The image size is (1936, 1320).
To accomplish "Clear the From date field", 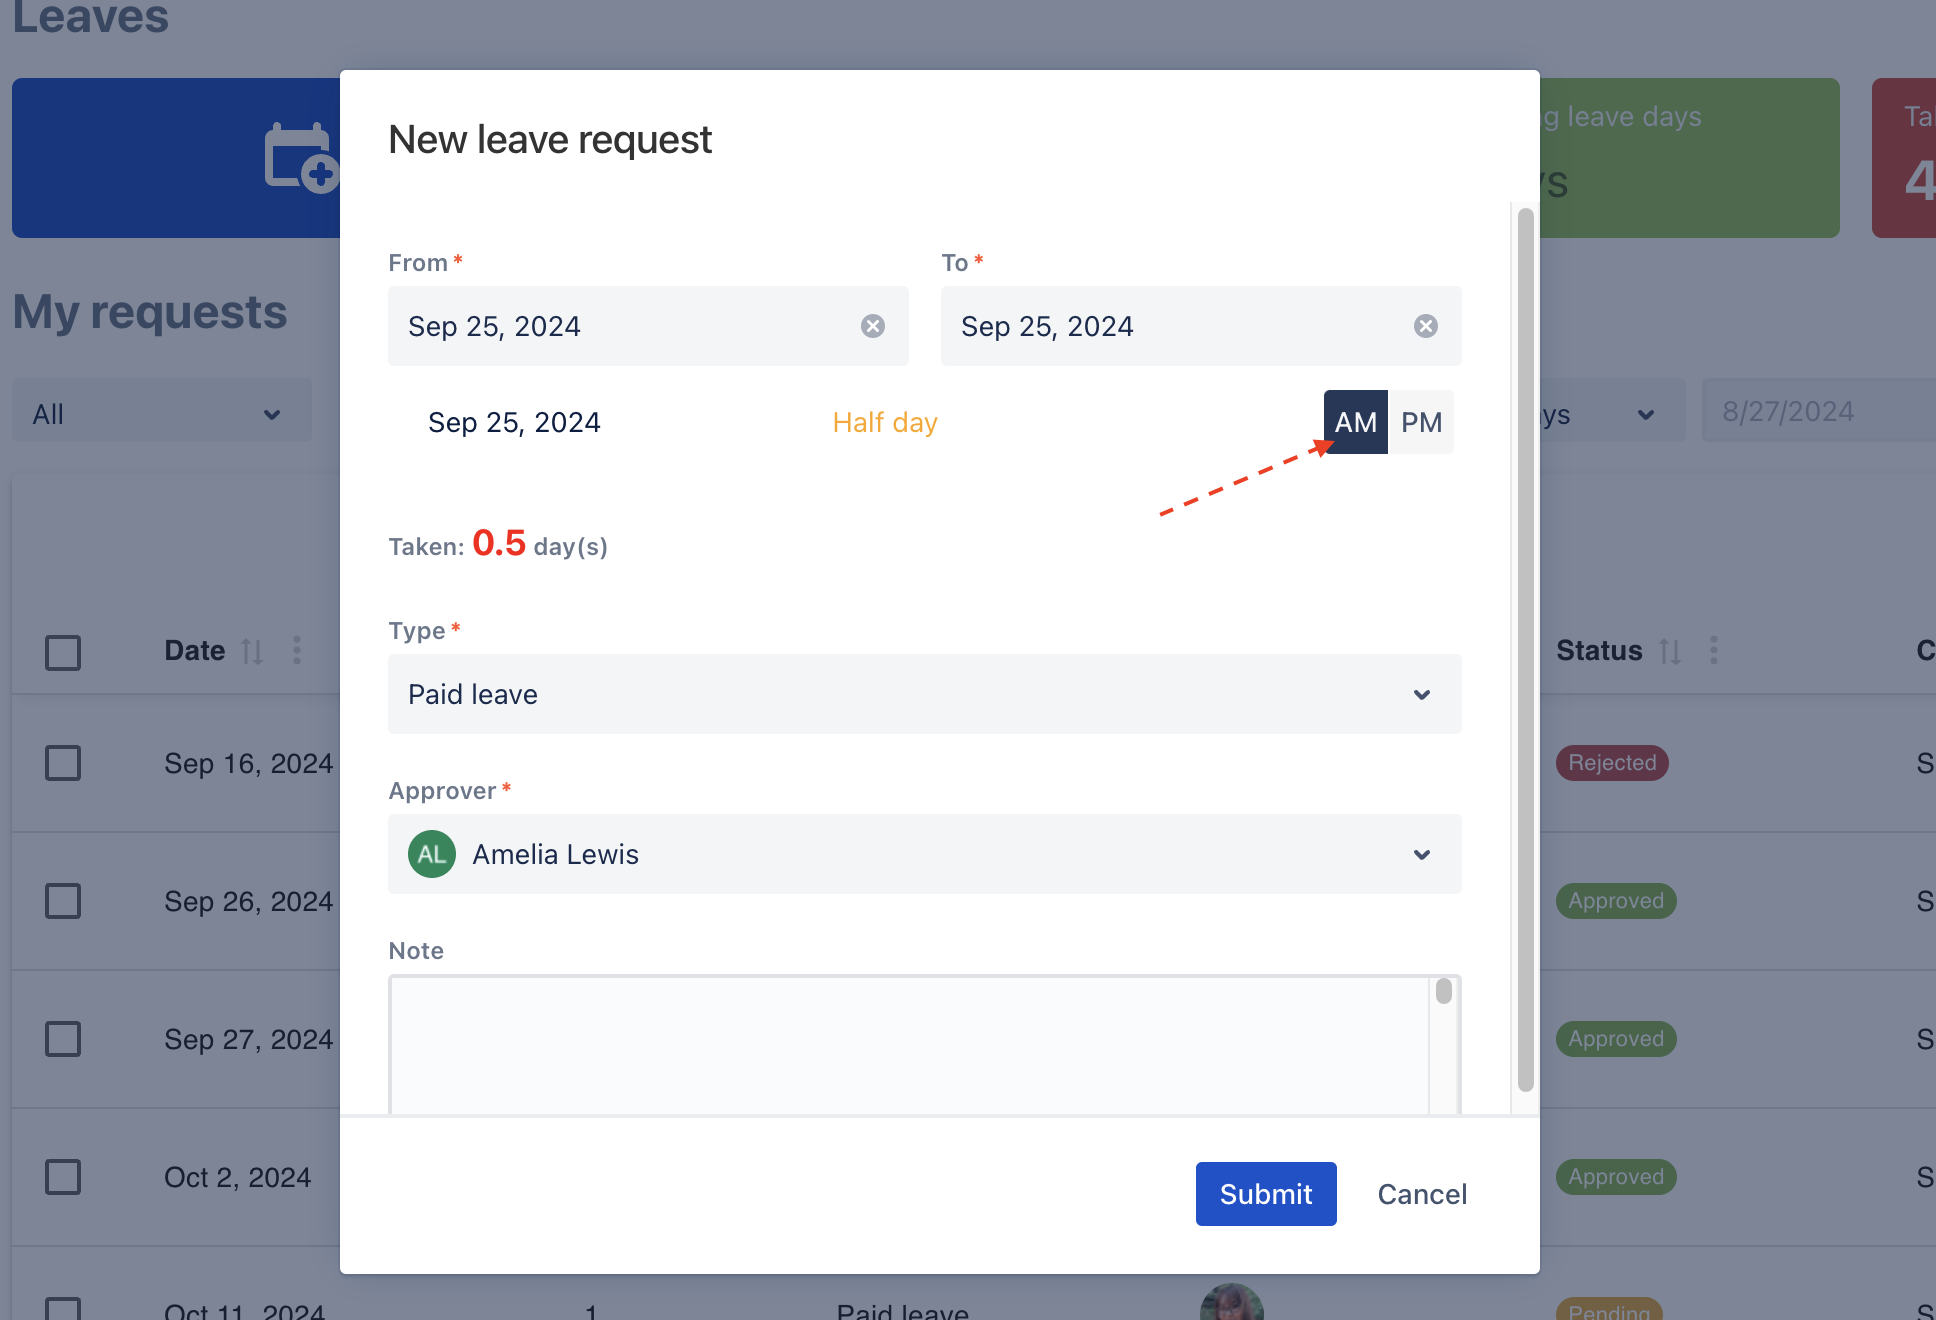I will tap(873, 326).
